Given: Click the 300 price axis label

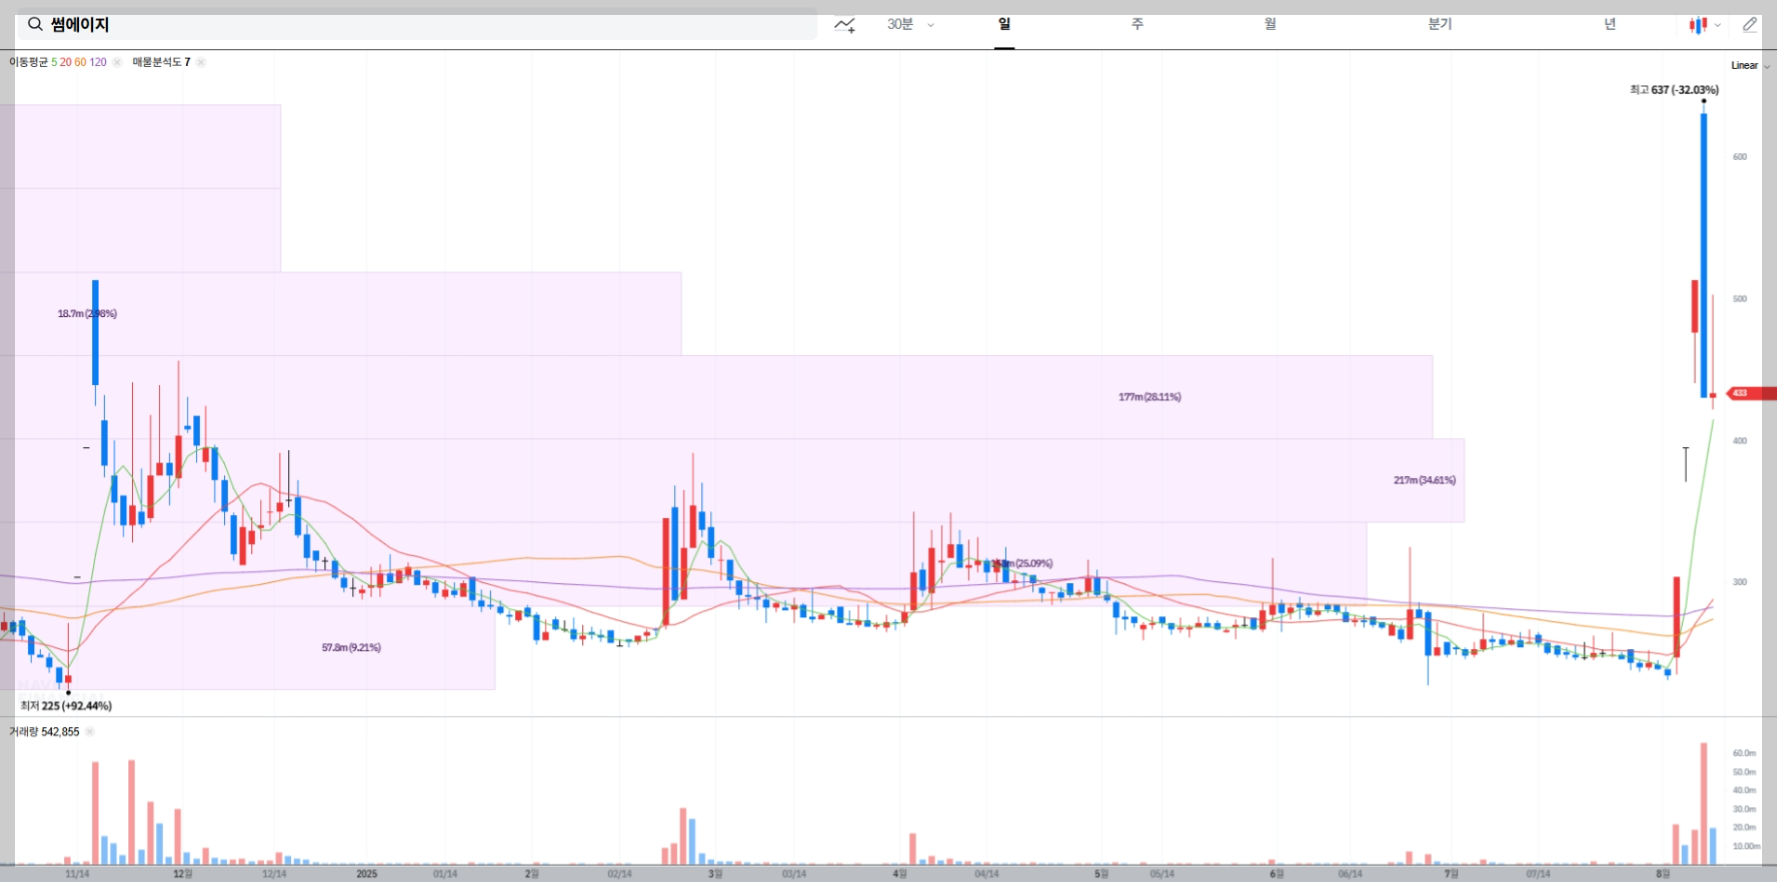Looking at the screenshot, I should (x=1740, y=582).
